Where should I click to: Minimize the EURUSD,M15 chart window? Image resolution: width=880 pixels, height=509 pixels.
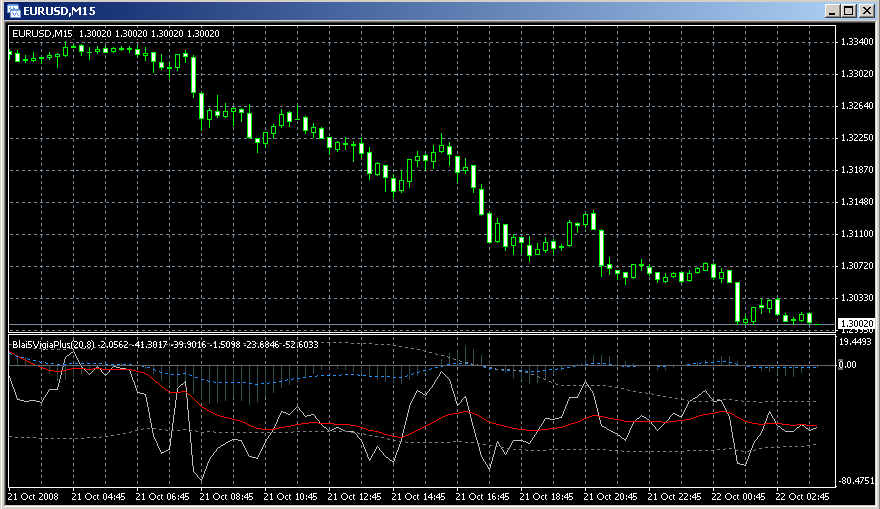pos(832,10)
